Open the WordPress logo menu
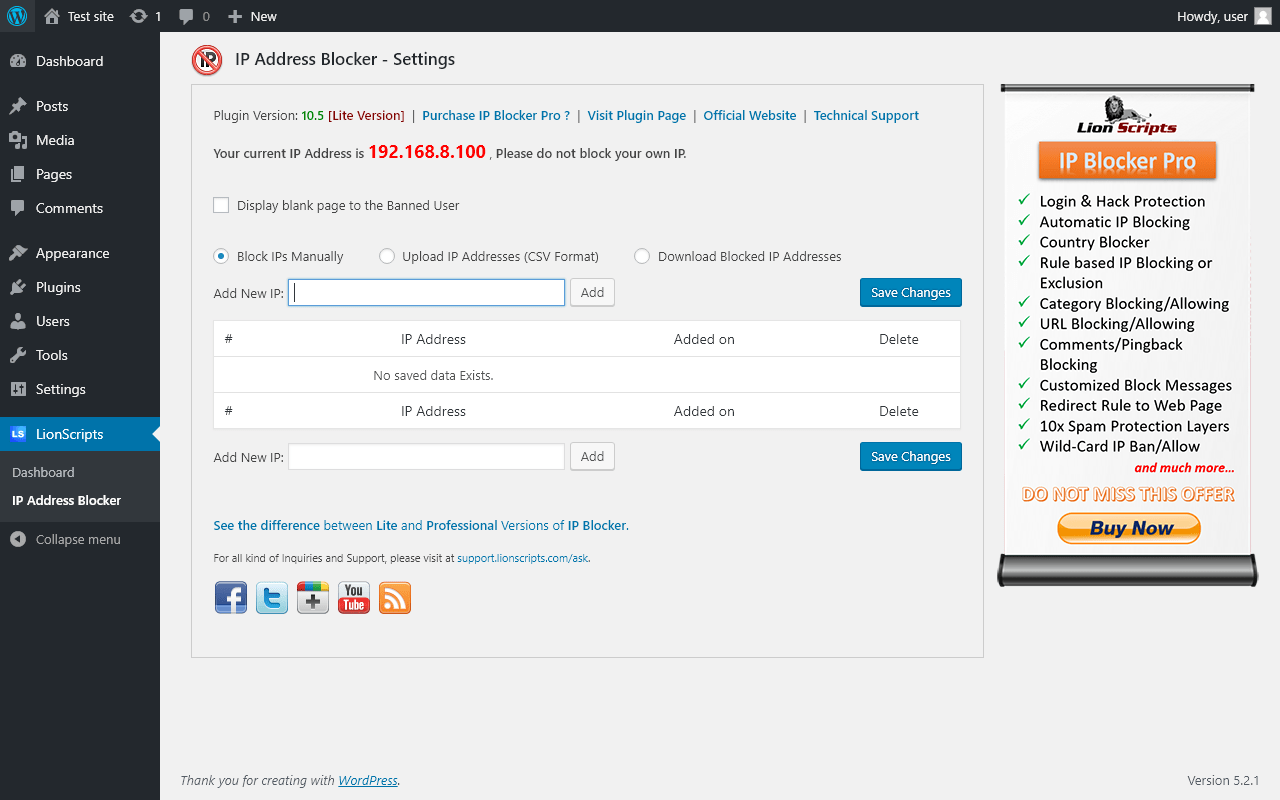 [x=17, y=16]
